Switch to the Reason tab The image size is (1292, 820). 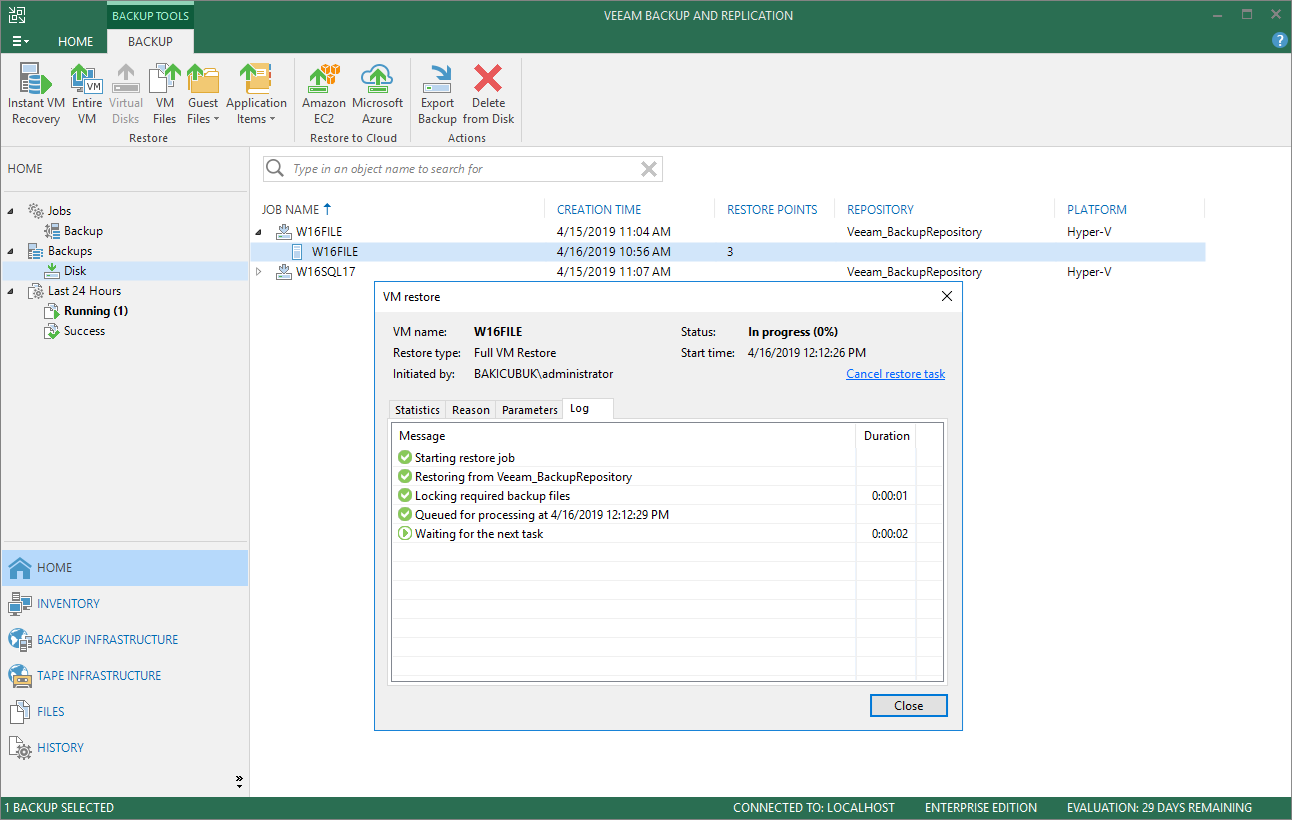tap(471, 410)
